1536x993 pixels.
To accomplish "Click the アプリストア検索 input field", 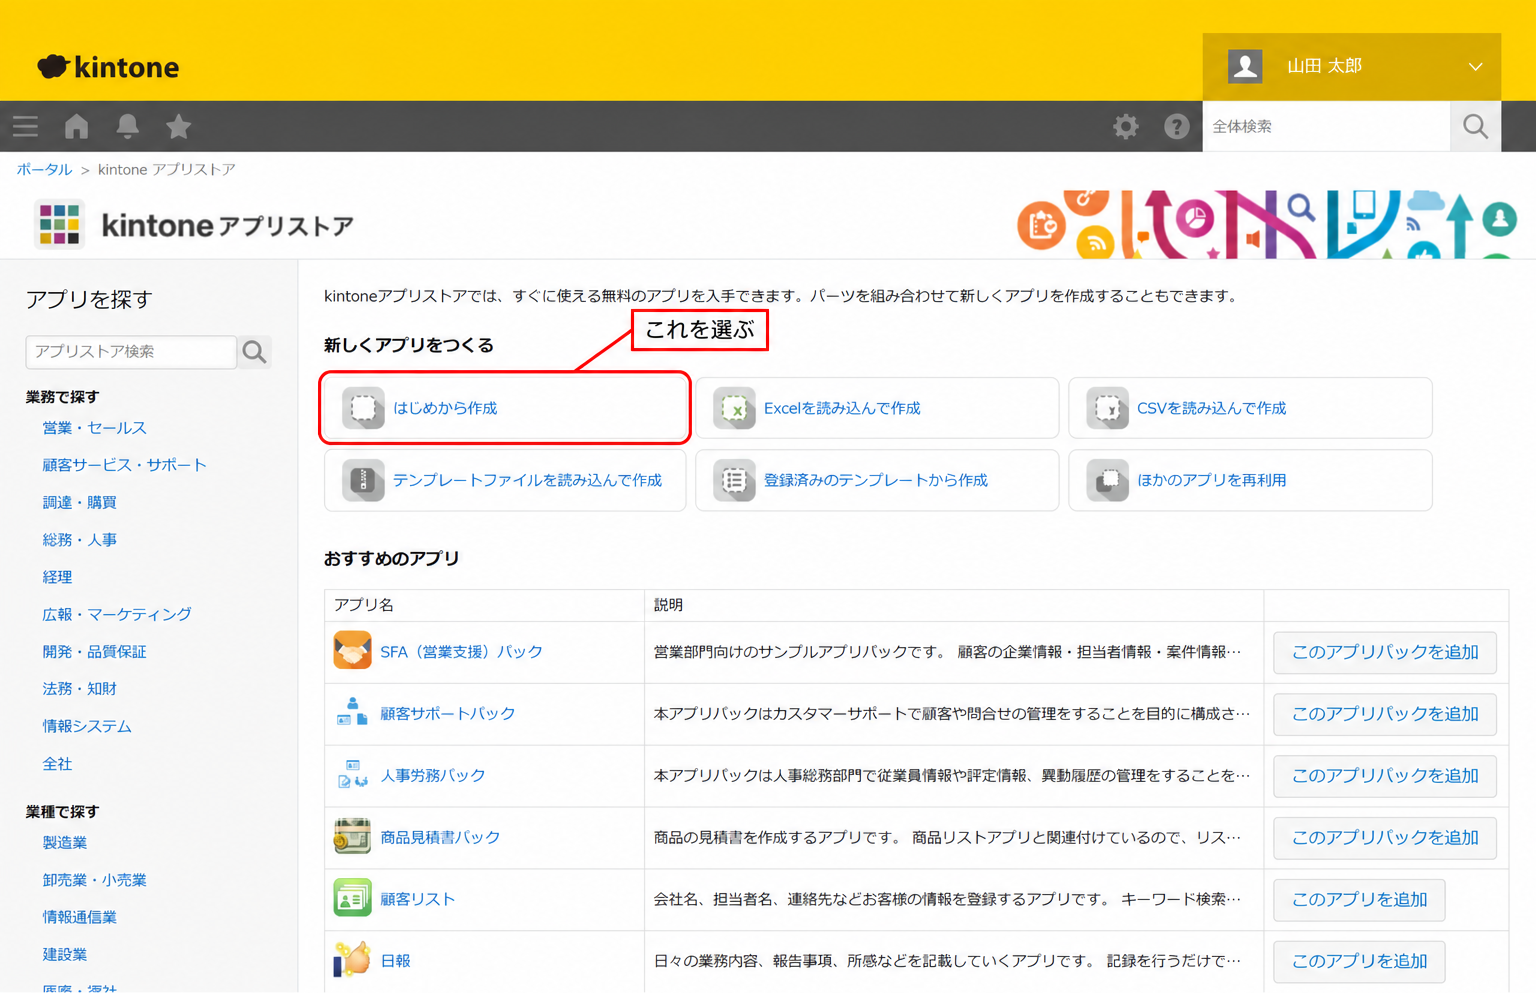I will tap(131, 352).
